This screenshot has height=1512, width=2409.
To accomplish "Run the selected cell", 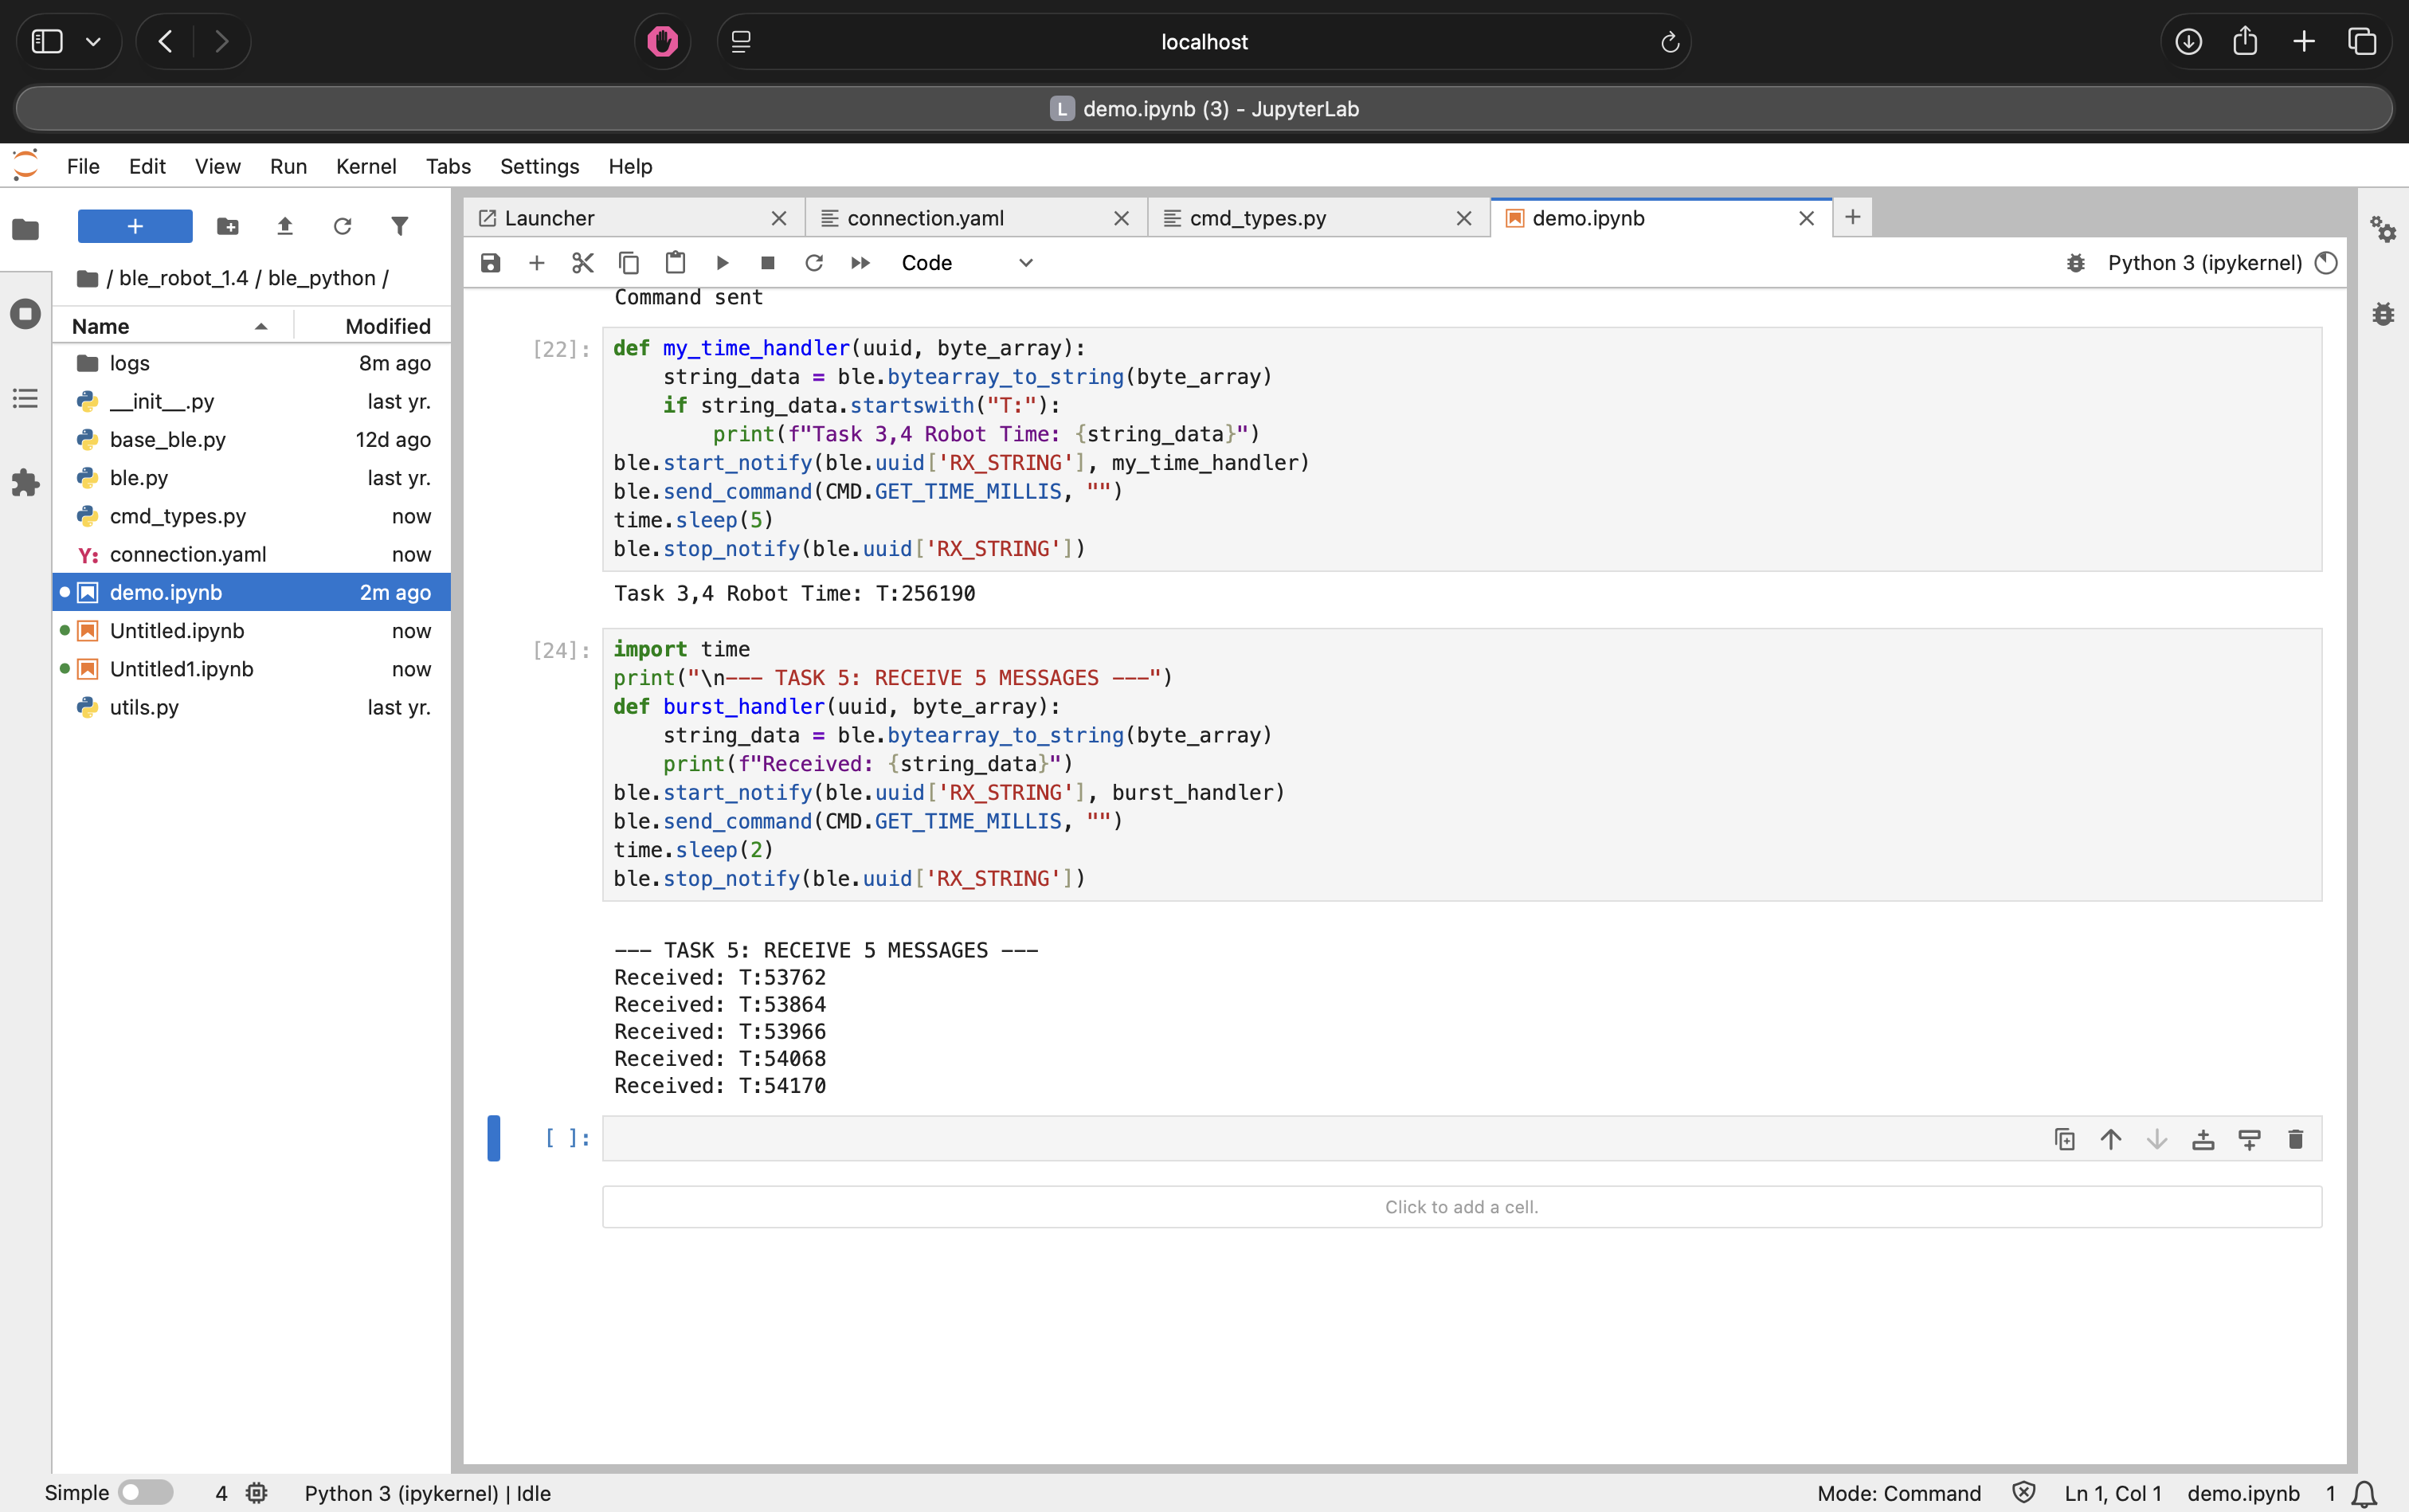I will (722, 262).
